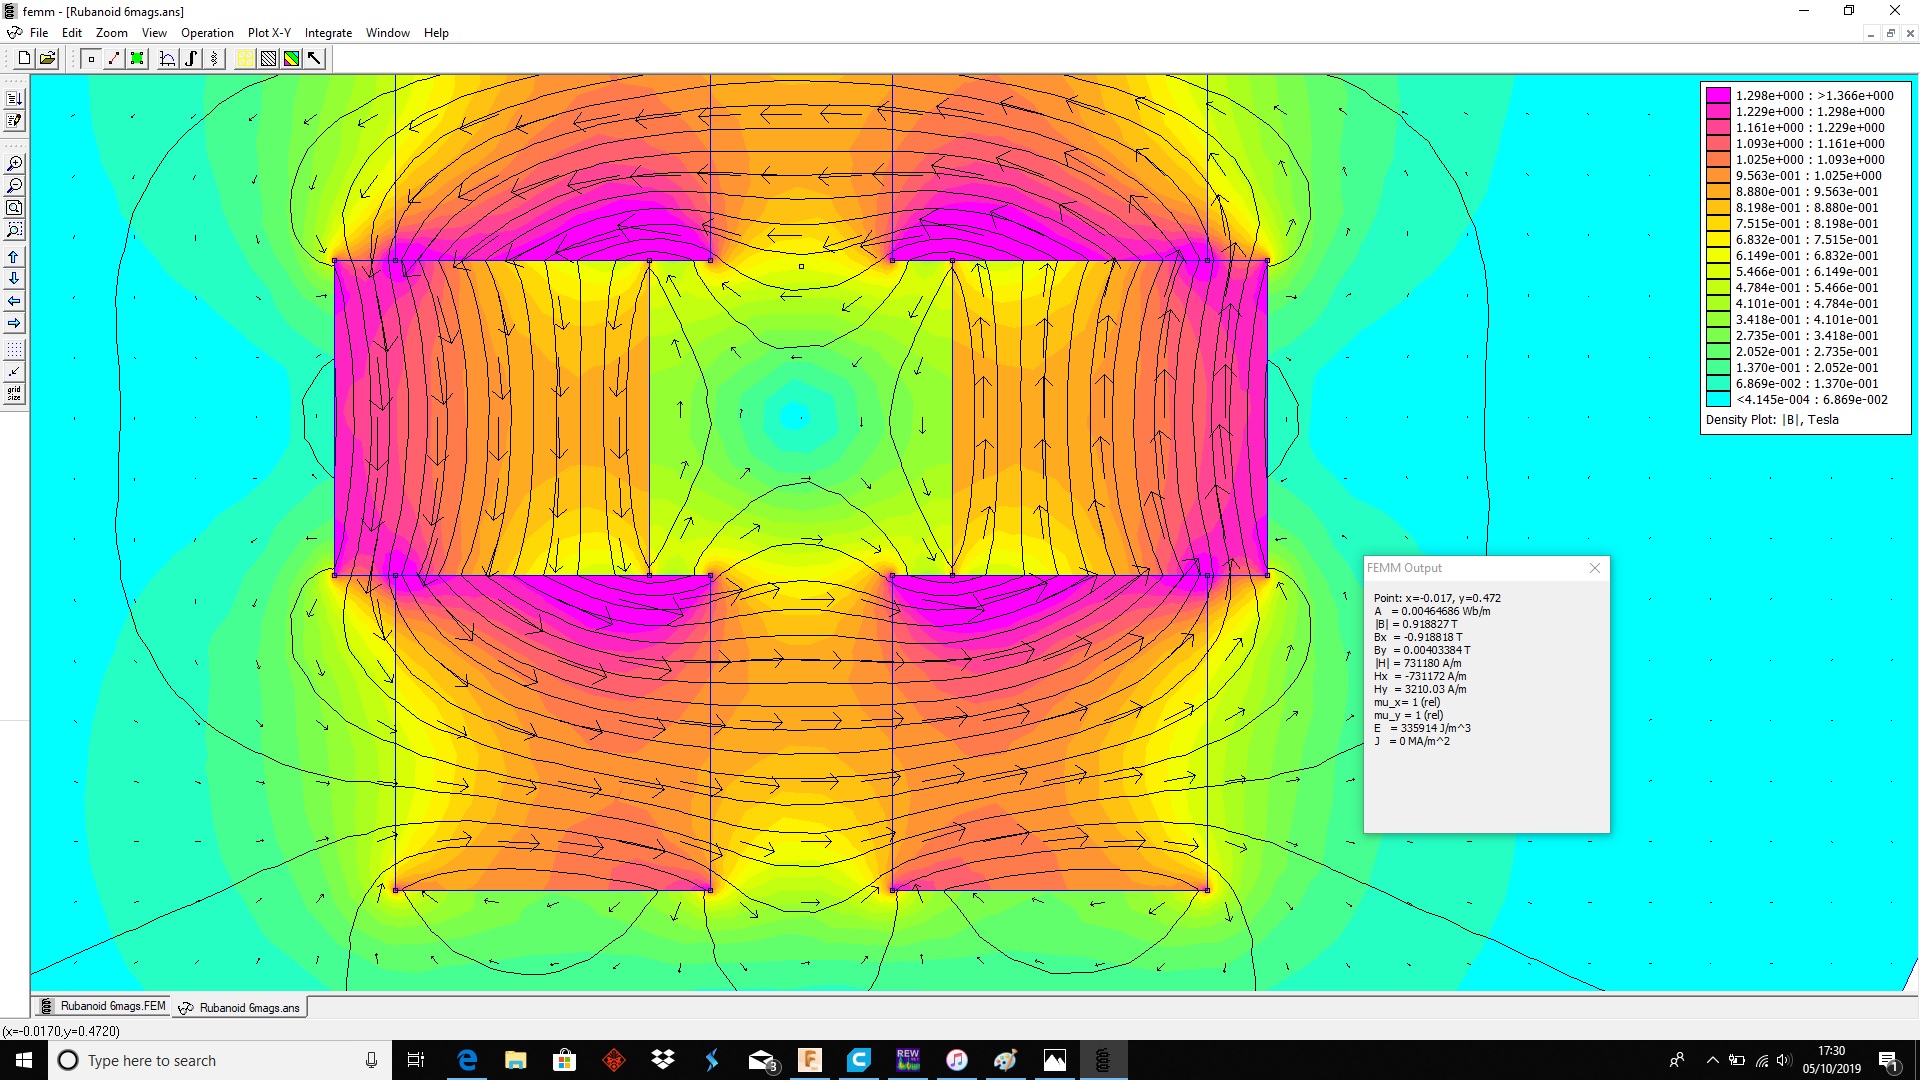Open the Operation menu
The width and height of the screenshot is (1920, 1080).
coord(207,33)
